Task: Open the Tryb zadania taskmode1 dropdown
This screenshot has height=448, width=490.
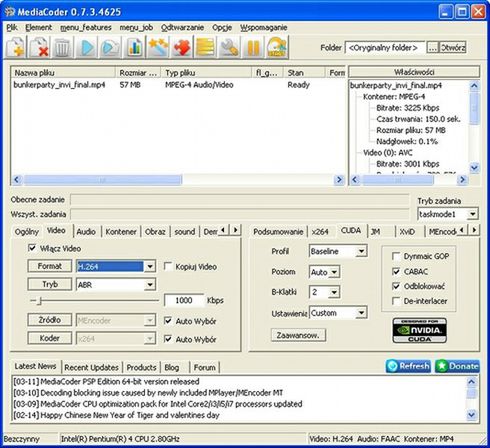Action: (x=472, y=214)
